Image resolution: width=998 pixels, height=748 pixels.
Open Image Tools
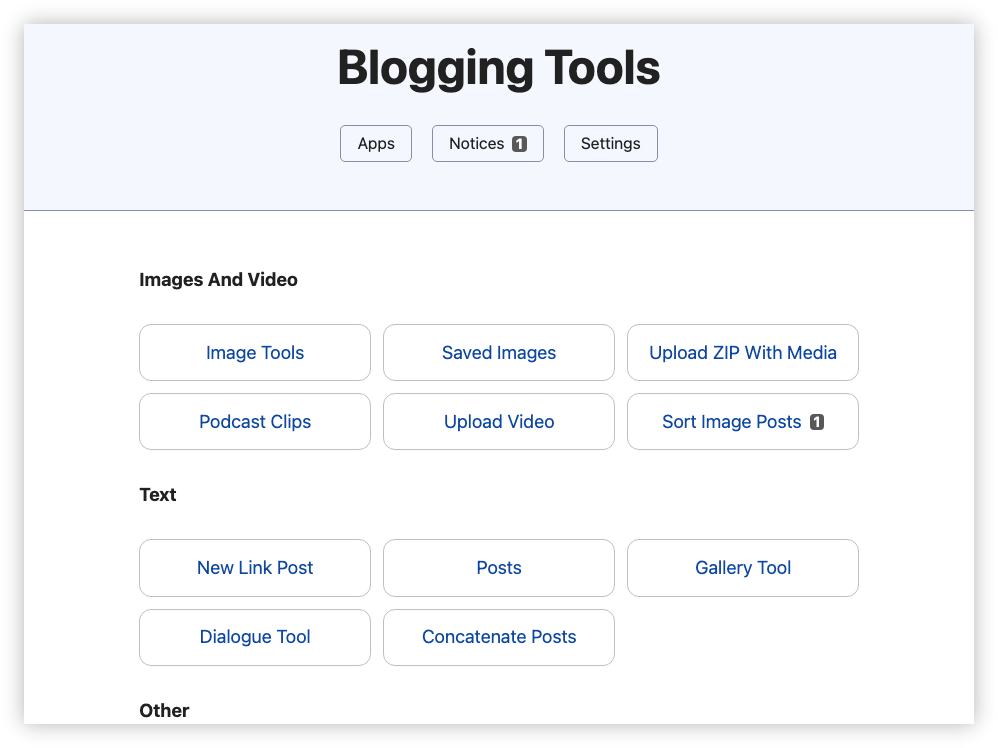point(254,352)
